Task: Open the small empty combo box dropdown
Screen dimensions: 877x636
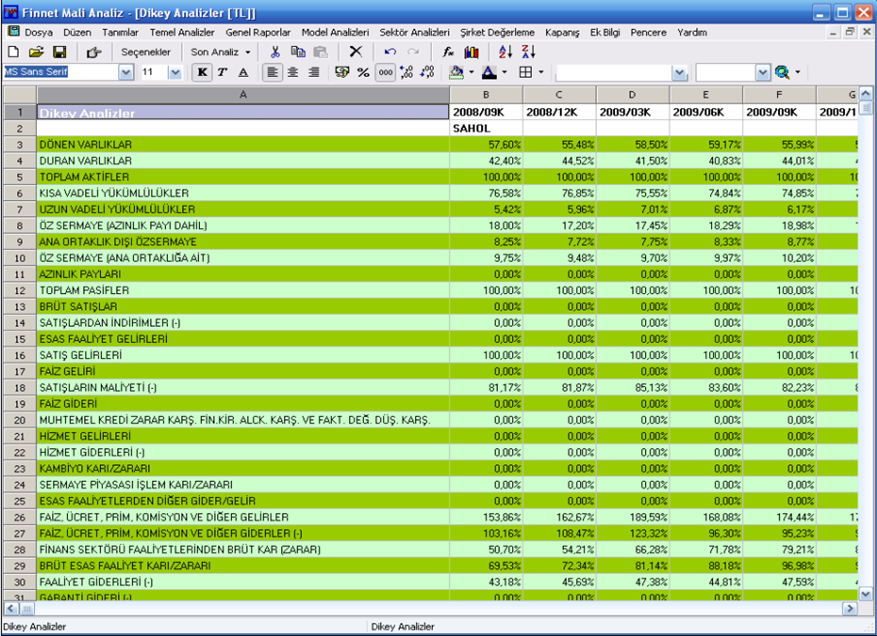Action: tap(763, 73)
